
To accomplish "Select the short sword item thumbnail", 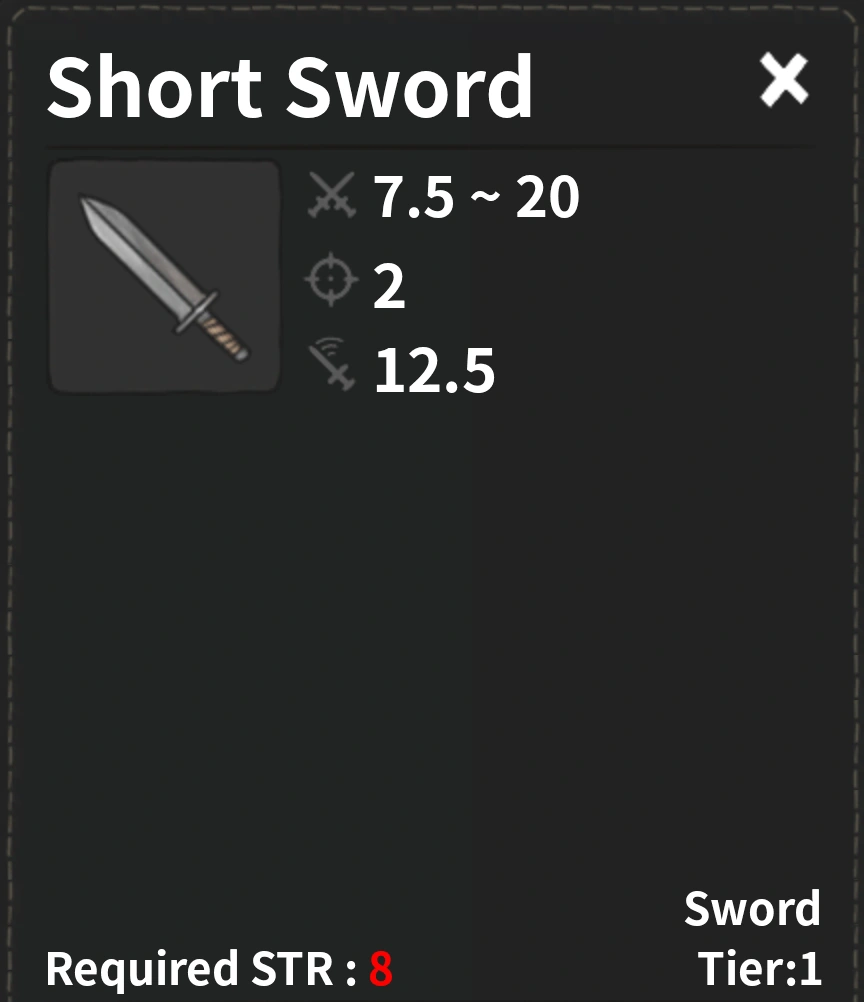I will tap(165, 276).
